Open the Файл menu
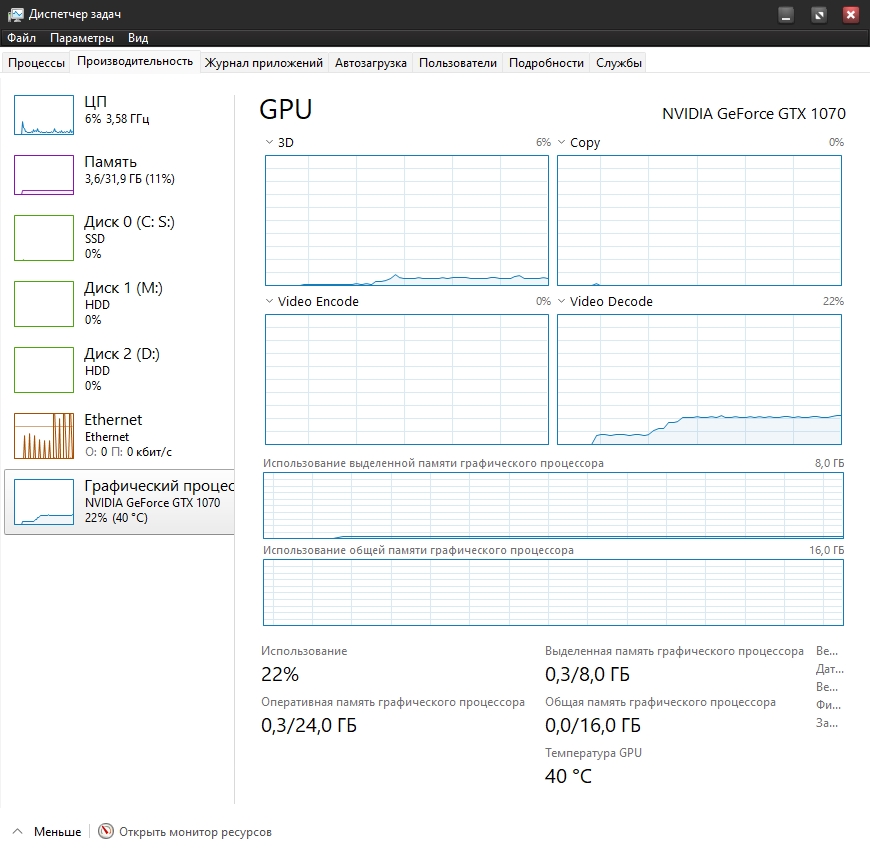Viewport: 870px width, 856px height. coord(21,38)
